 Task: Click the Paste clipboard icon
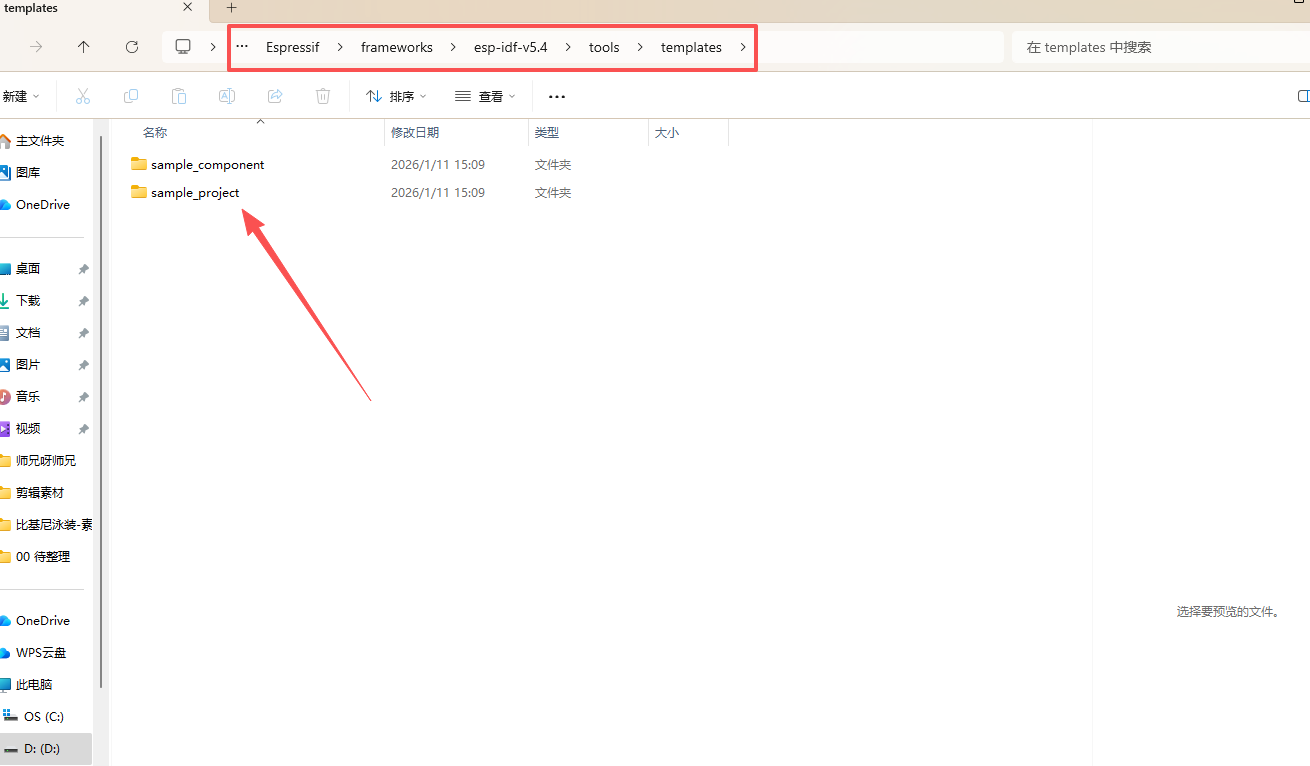point(179,96)
